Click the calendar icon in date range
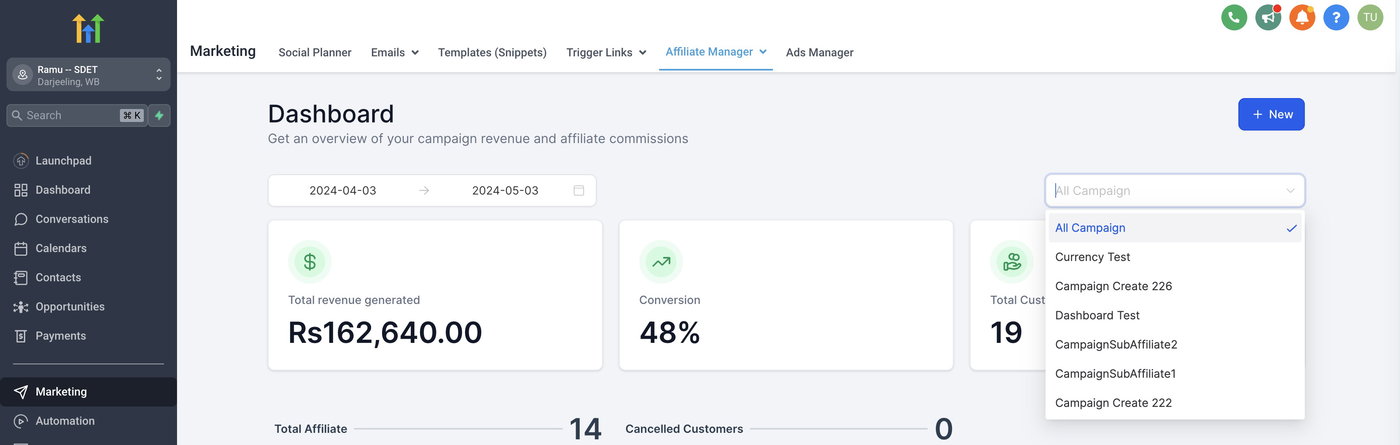1400x445 pixels. [x=579, y=190]
